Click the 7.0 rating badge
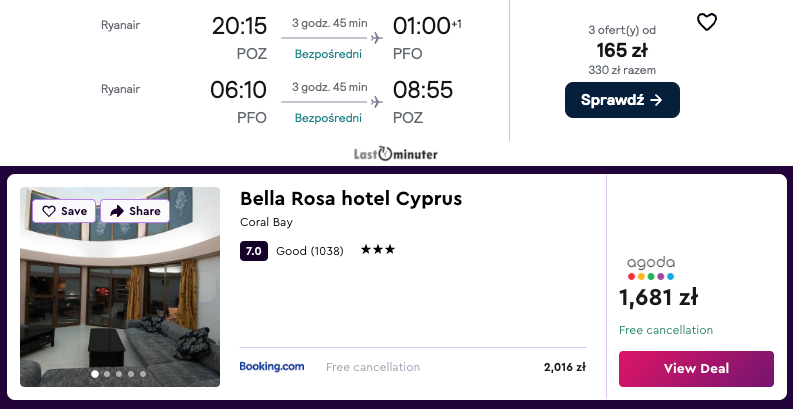This screenshot has width=793, height=409. click(x=254, y=251)
